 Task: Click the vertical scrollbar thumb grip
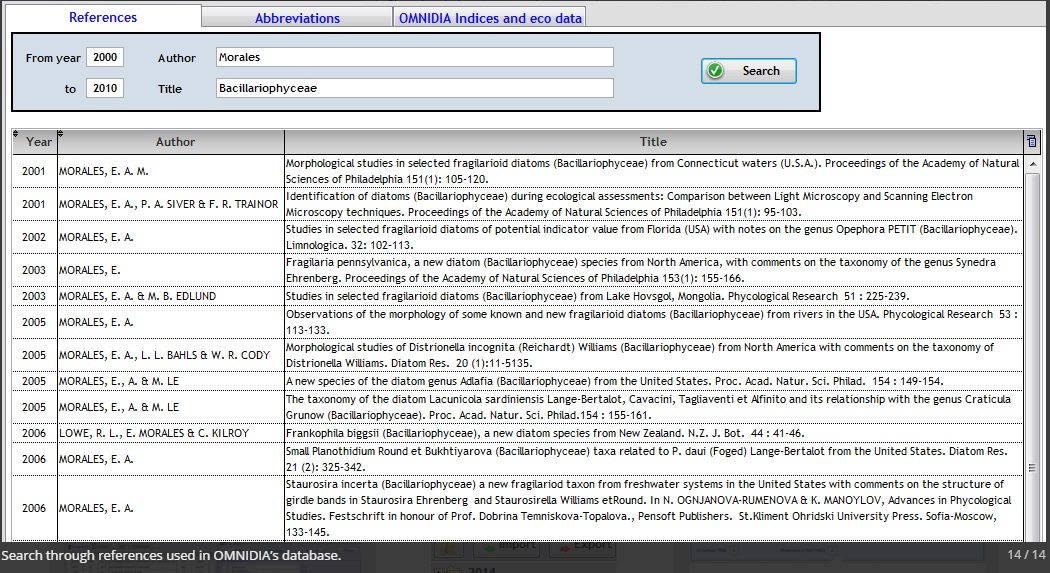[1033, 467]
